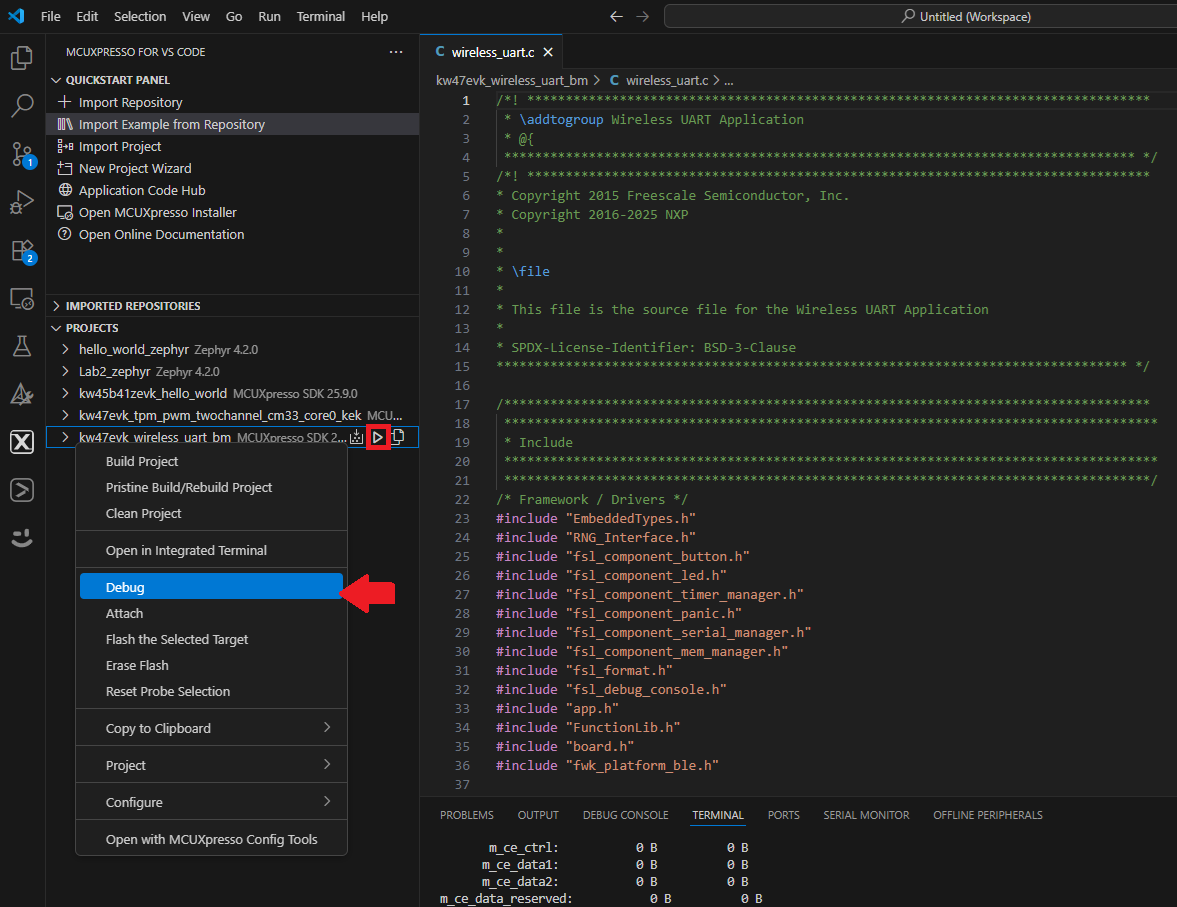Open the Run and Debug sidebar view
Screen dimensions: 1177x907
[21, 202]
